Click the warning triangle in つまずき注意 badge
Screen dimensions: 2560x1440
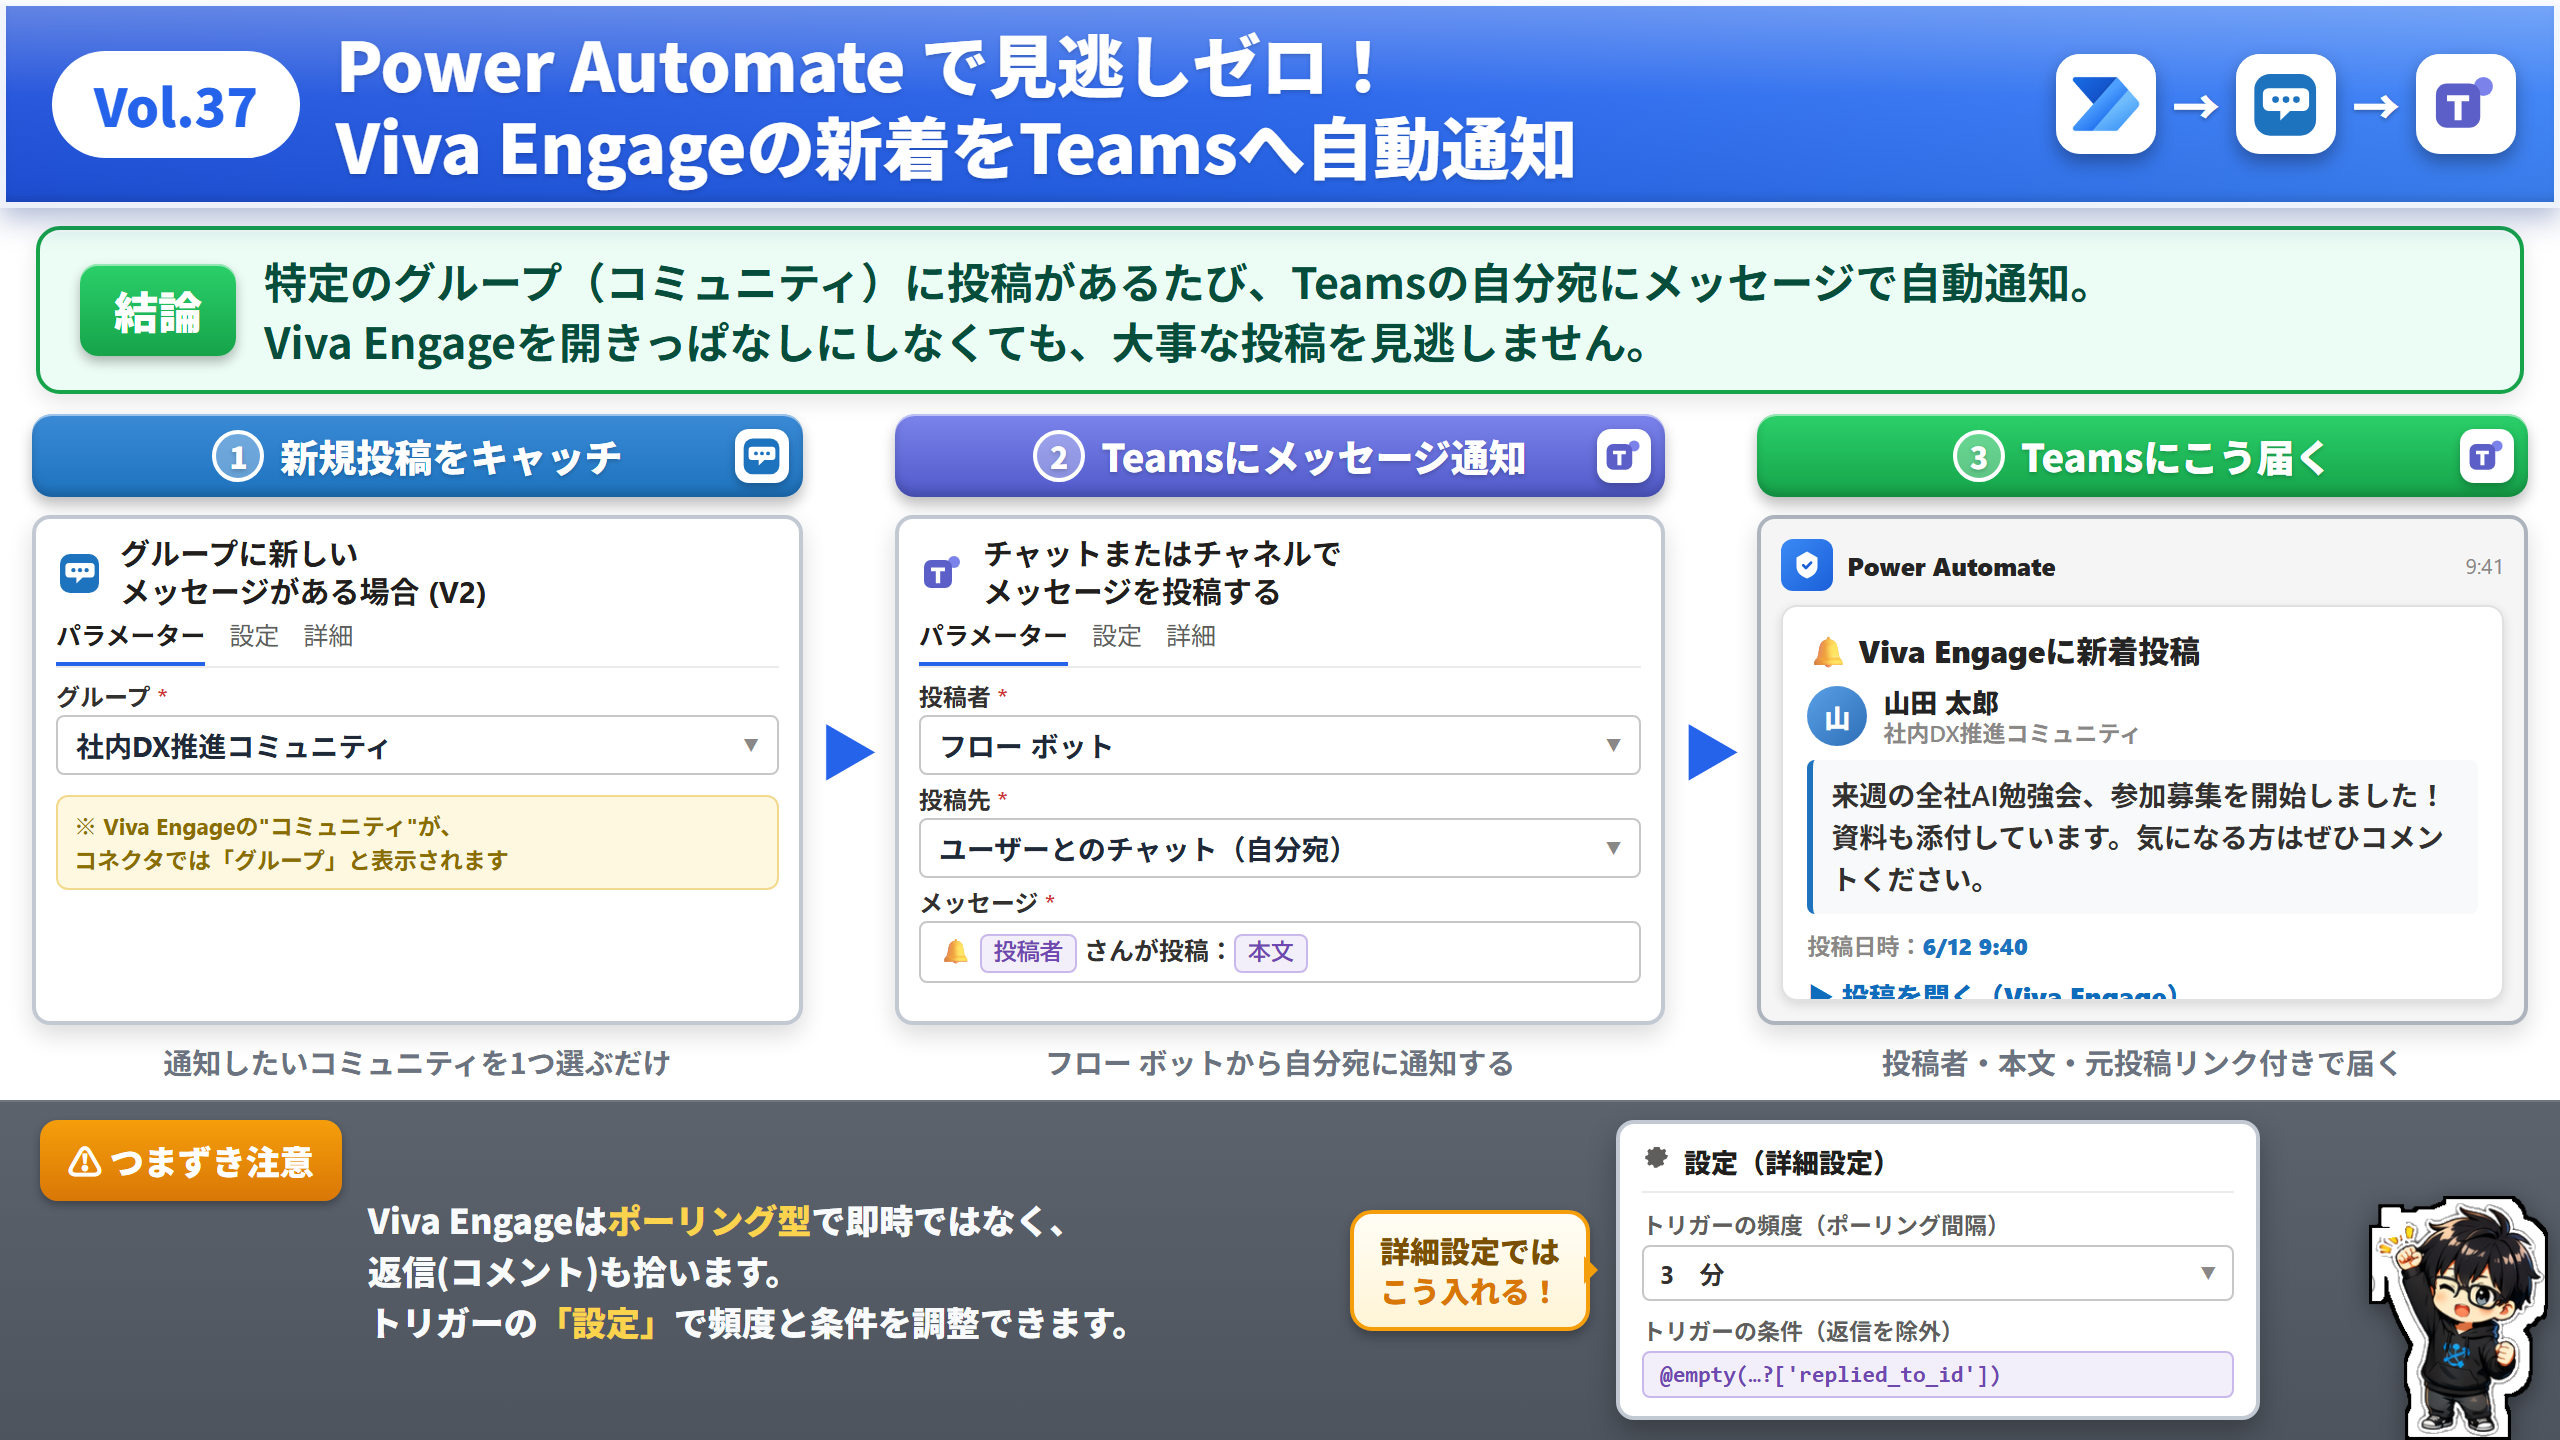85,1161
